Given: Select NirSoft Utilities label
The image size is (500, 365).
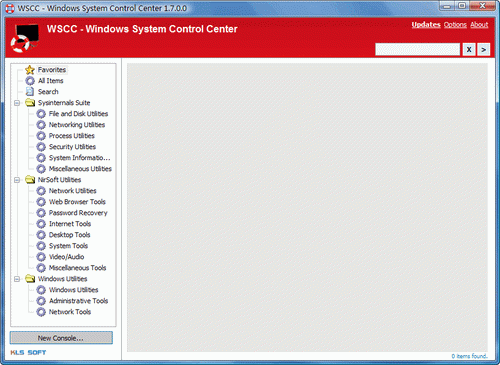Looking at the screenshot, I should (59, 180).
